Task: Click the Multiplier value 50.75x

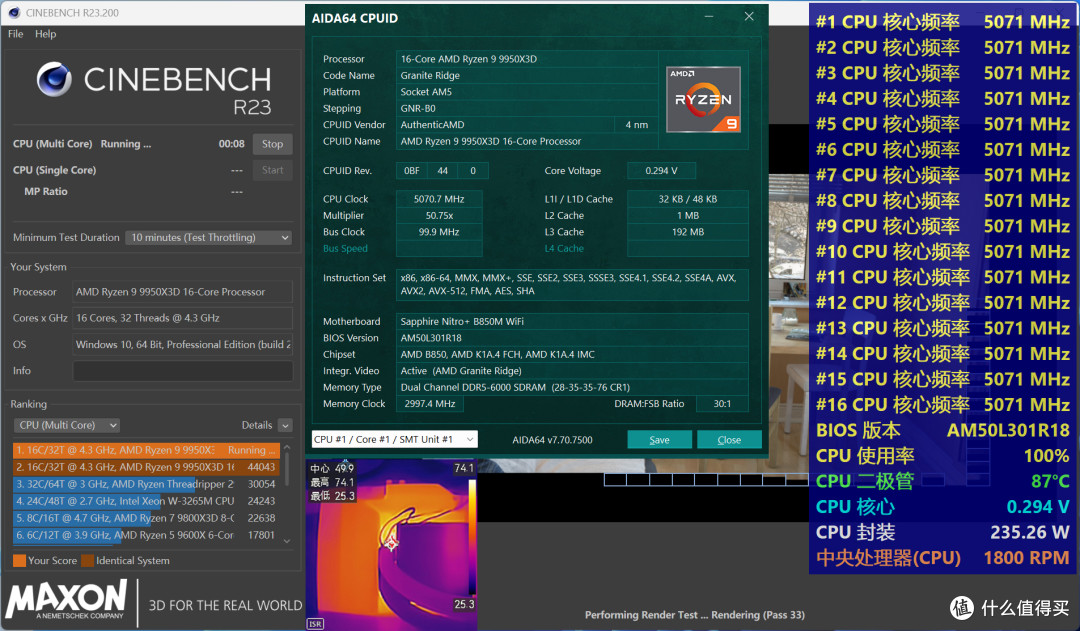Action: pyautogui.click(x=439, y=216)
